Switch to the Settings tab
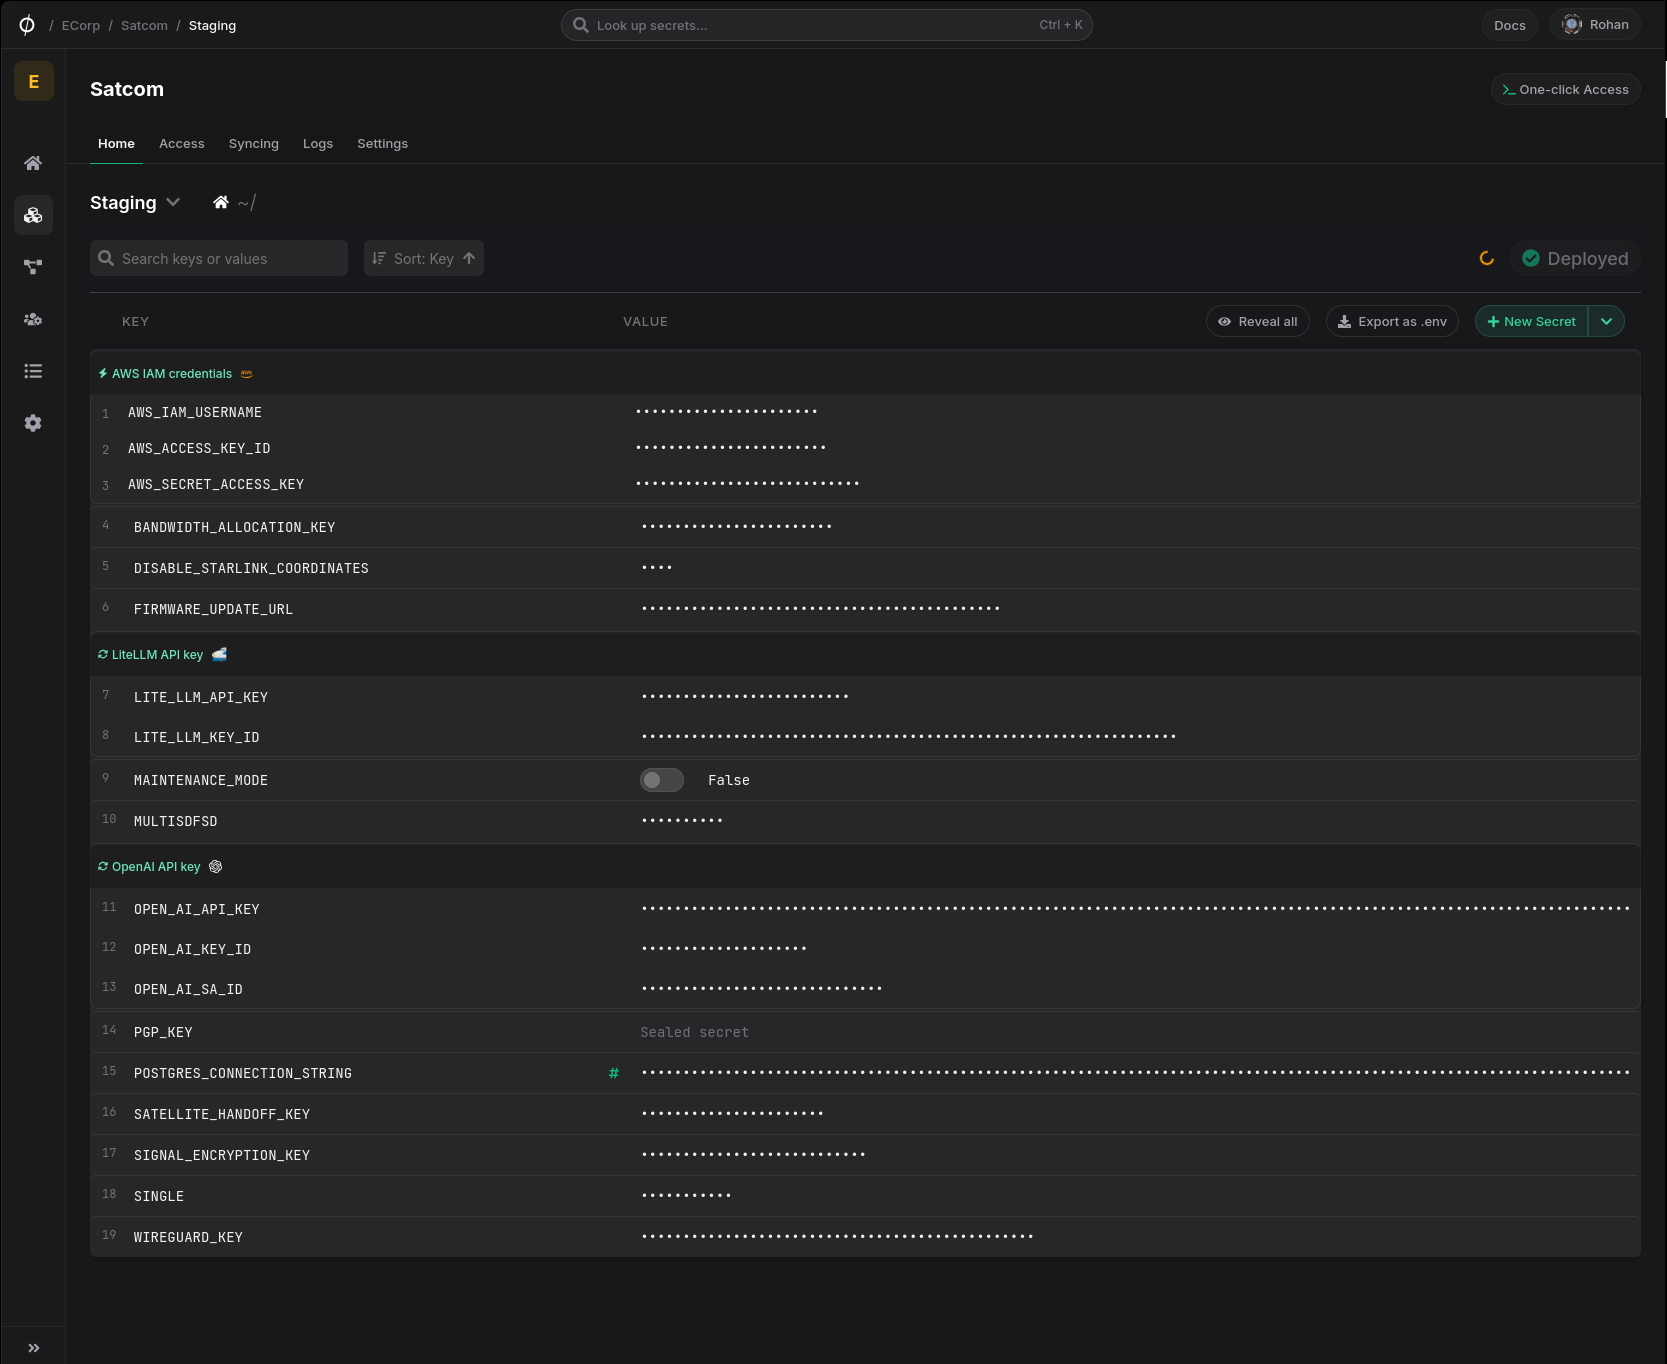Viewport: 1667px width, 1364px height. coord(383,144)
